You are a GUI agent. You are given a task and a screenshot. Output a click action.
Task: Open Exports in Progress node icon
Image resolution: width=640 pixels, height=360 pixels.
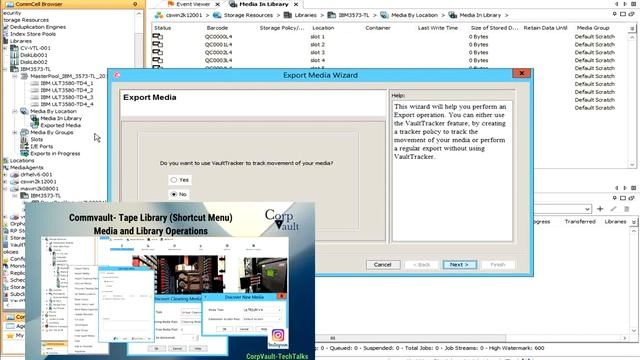24,154
